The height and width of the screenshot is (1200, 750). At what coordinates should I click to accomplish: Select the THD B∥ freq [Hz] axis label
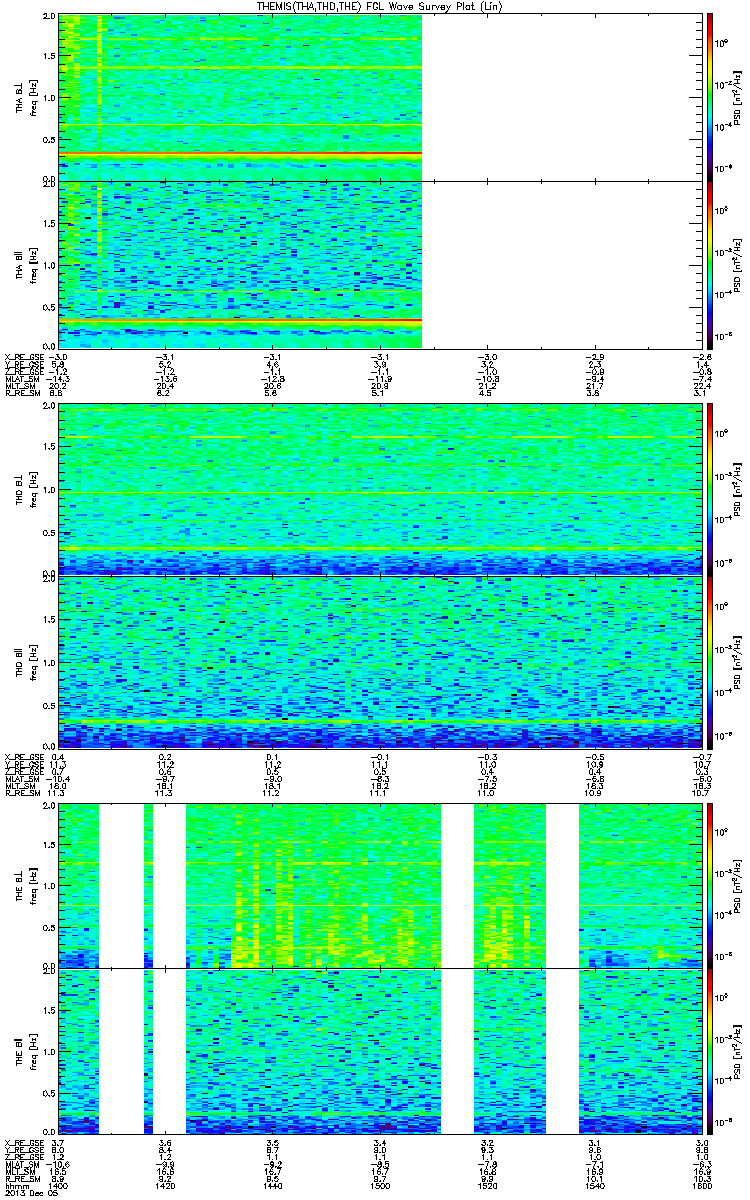[x=26, y=661]
